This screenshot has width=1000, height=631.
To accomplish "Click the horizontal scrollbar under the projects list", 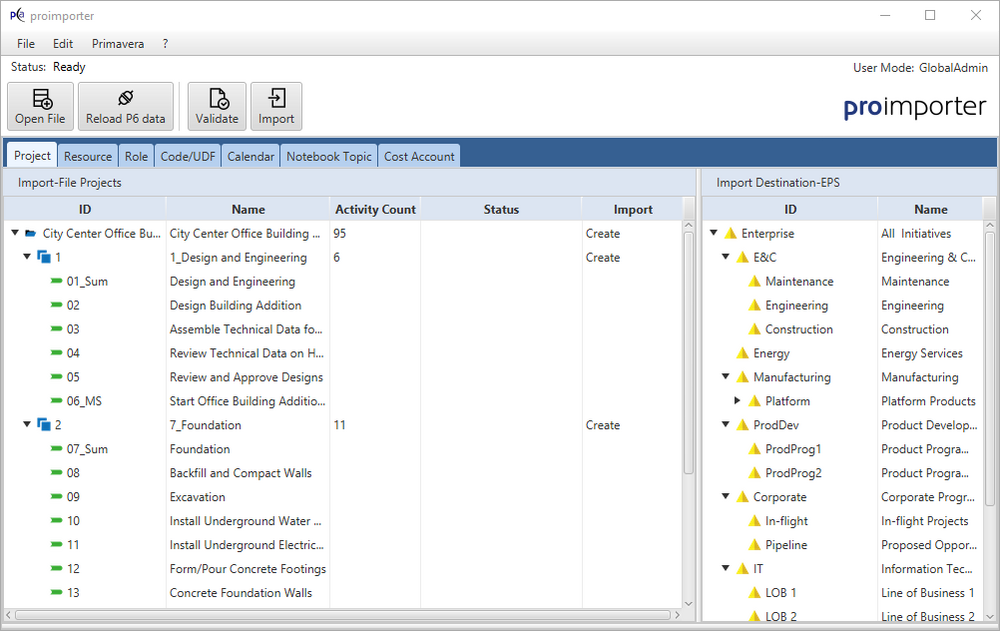I will [x=340, y=613].
